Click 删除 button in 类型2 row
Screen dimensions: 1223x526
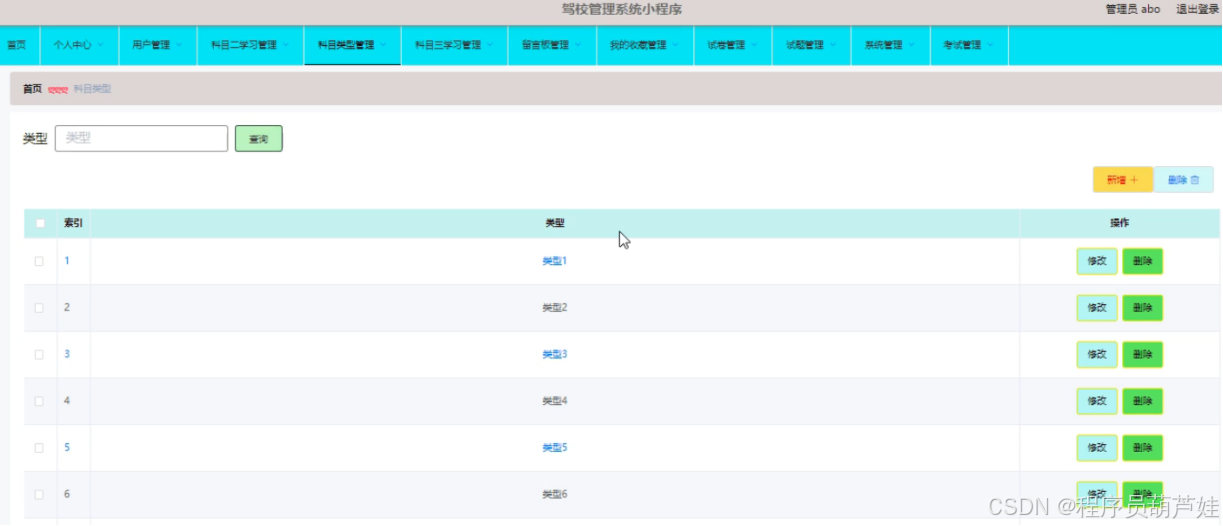[x=1143, y=308]
